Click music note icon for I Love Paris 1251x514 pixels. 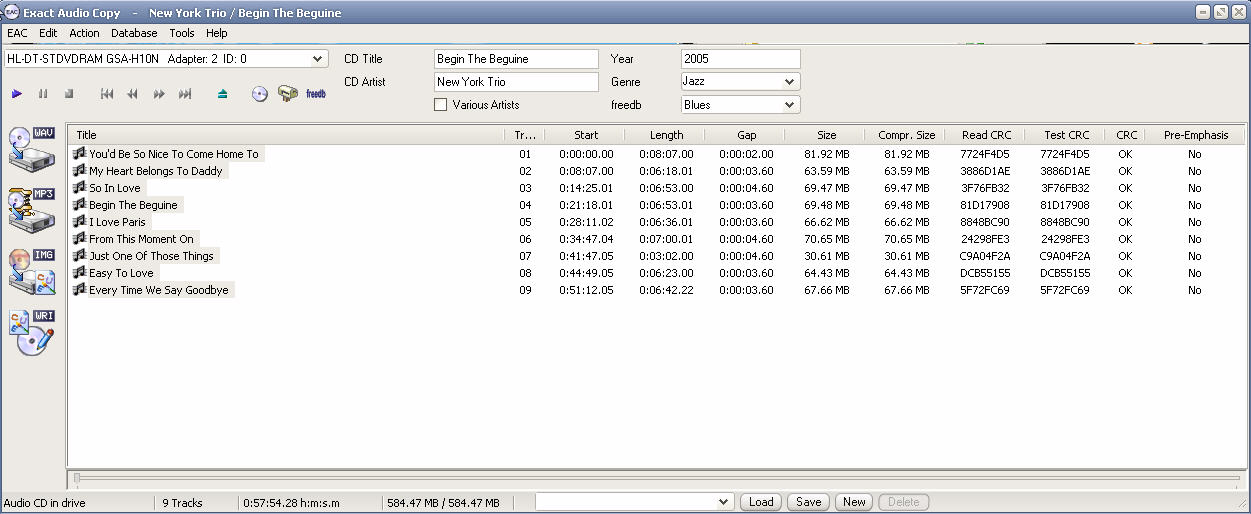coord(79,221)
